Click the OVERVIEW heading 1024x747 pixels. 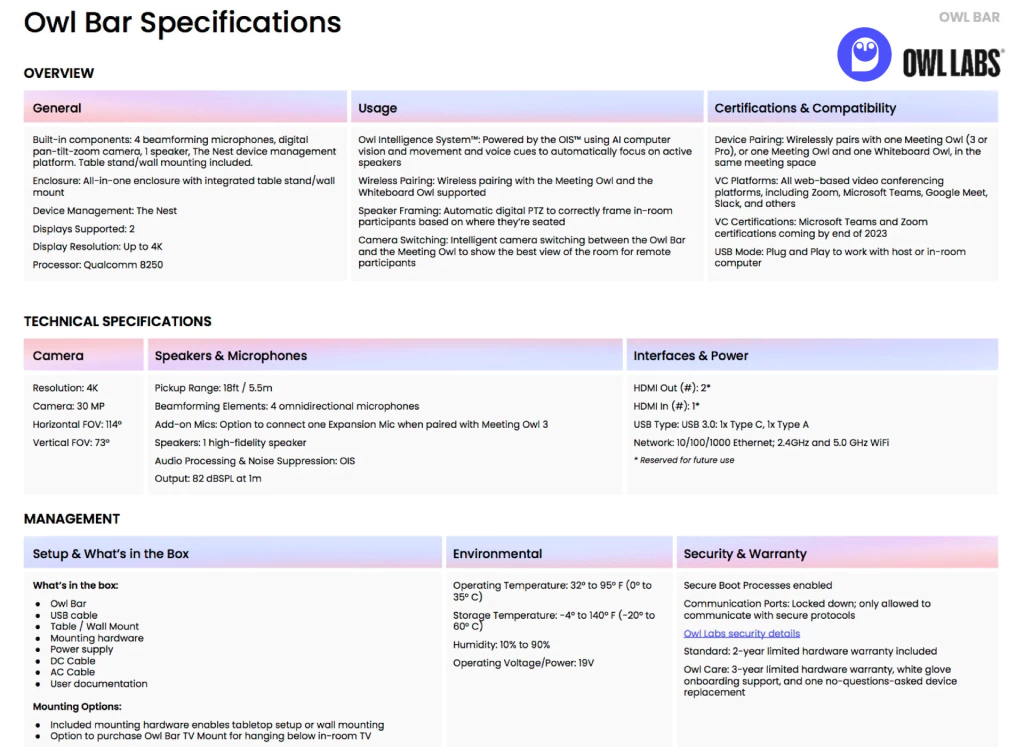point(59,73)
